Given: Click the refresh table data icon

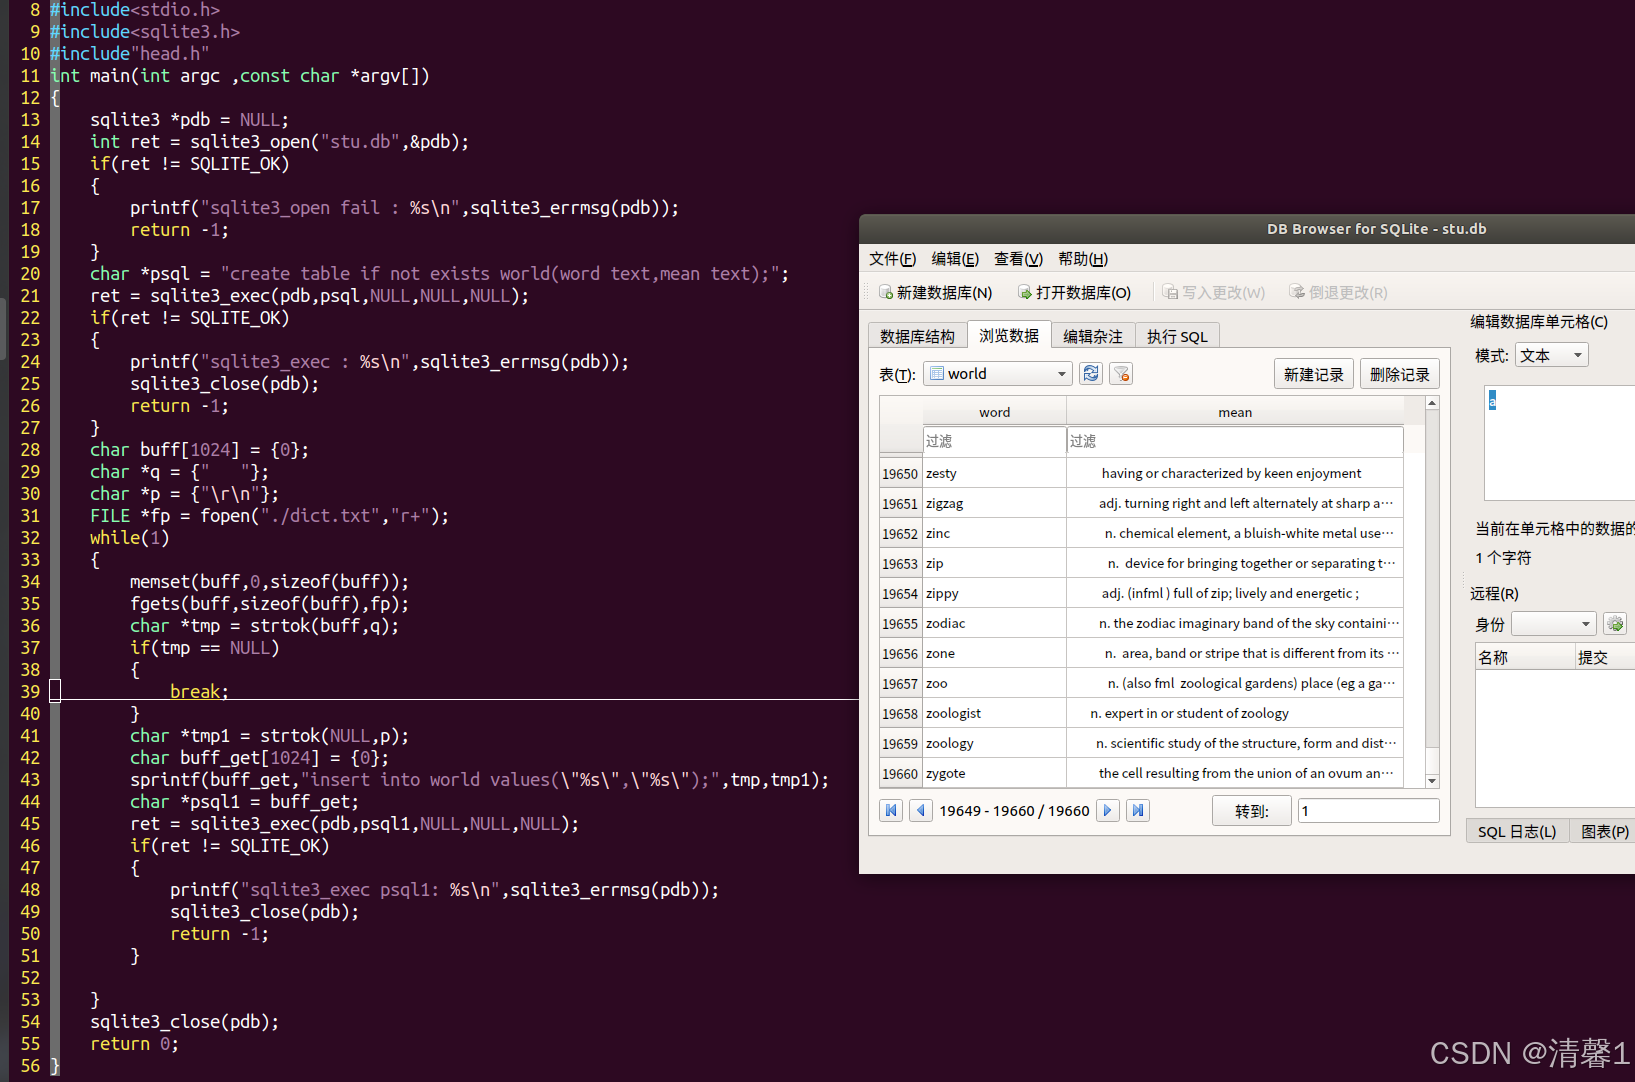Looking at the screenshot, I should [1091, 373].
